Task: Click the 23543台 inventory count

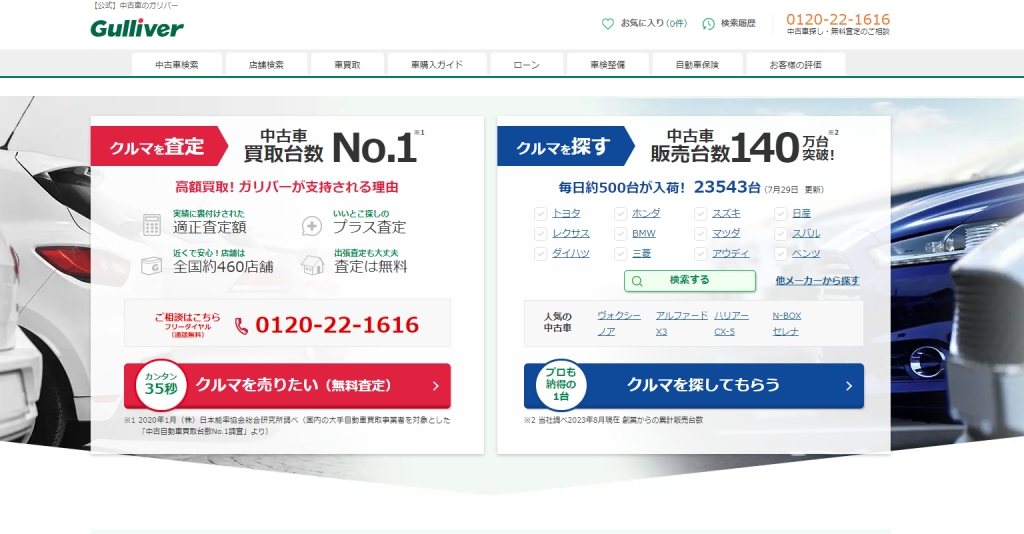Action: coord(727,187)
